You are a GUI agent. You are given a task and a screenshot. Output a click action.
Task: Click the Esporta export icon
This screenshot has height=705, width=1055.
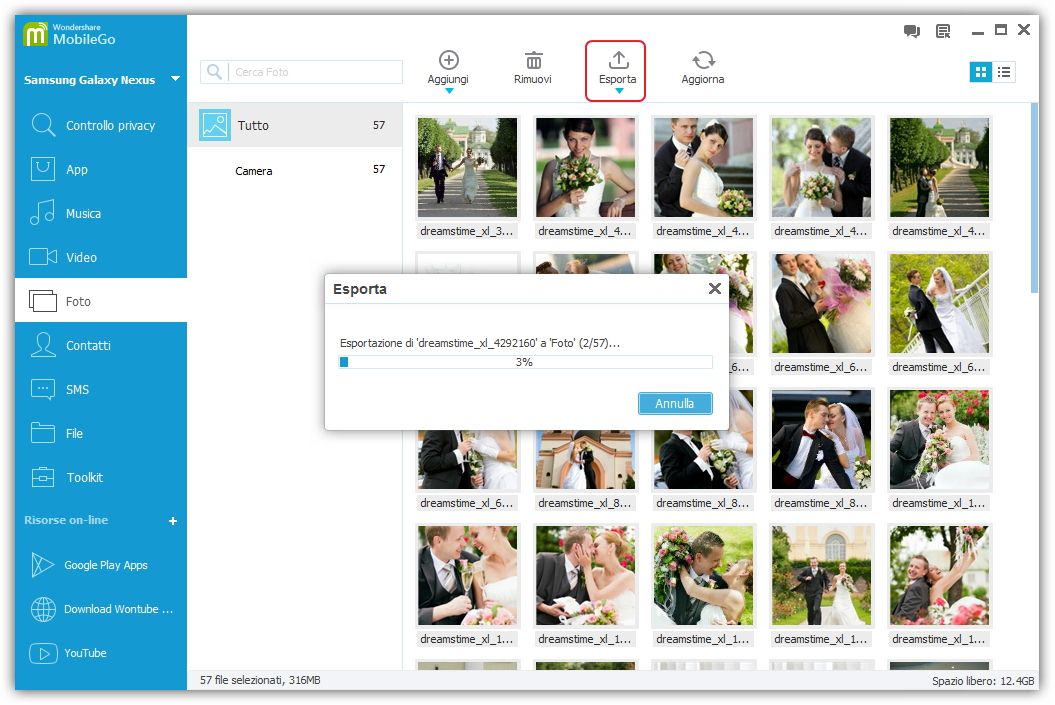tap(618, 60)
